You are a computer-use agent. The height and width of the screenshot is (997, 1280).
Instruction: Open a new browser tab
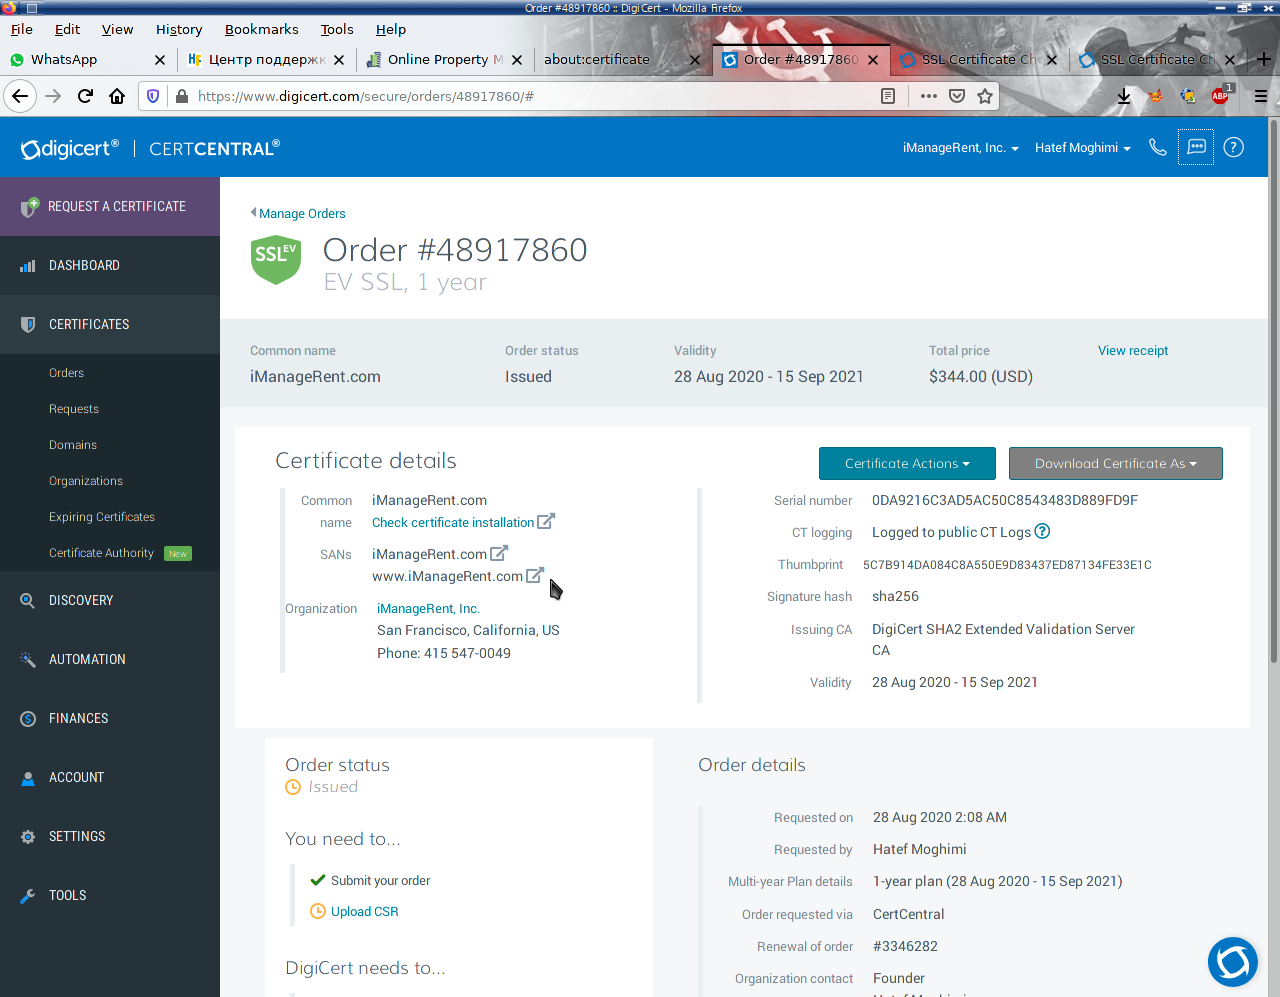click(1264, 59)
